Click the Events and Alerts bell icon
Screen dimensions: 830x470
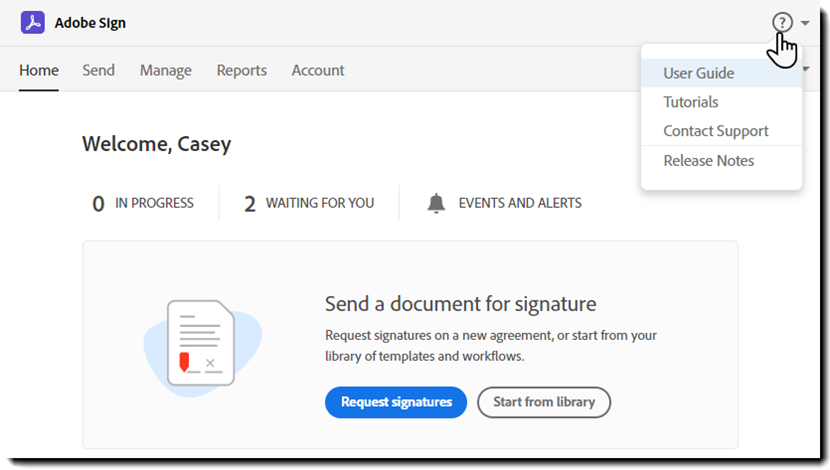(436, 203)
